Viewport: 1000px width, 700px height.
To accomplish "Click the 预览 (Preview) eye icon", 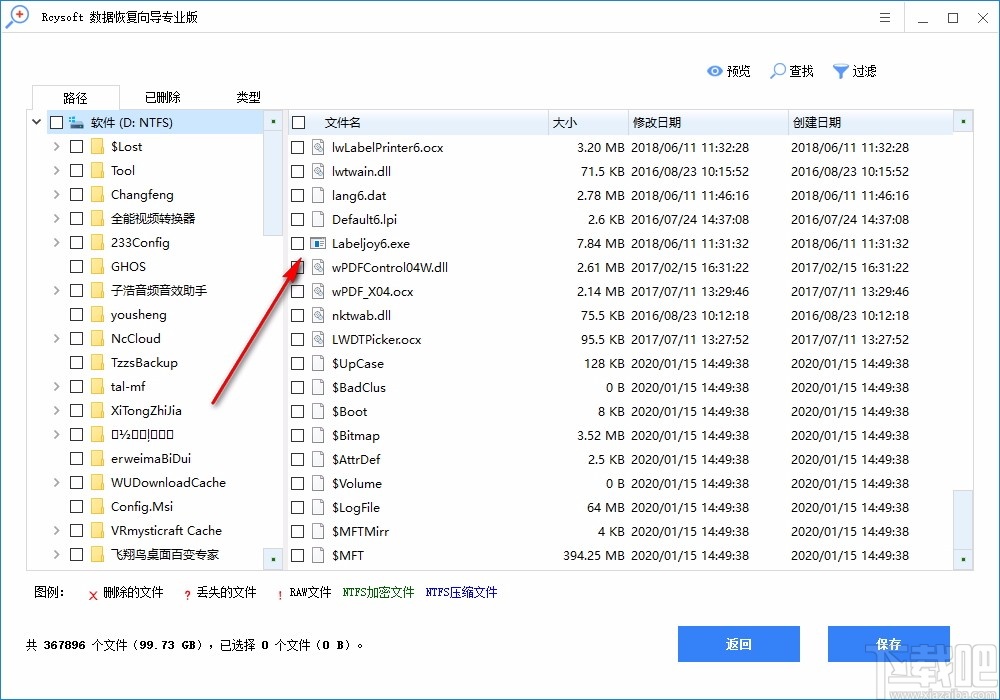I will point(714,71).
